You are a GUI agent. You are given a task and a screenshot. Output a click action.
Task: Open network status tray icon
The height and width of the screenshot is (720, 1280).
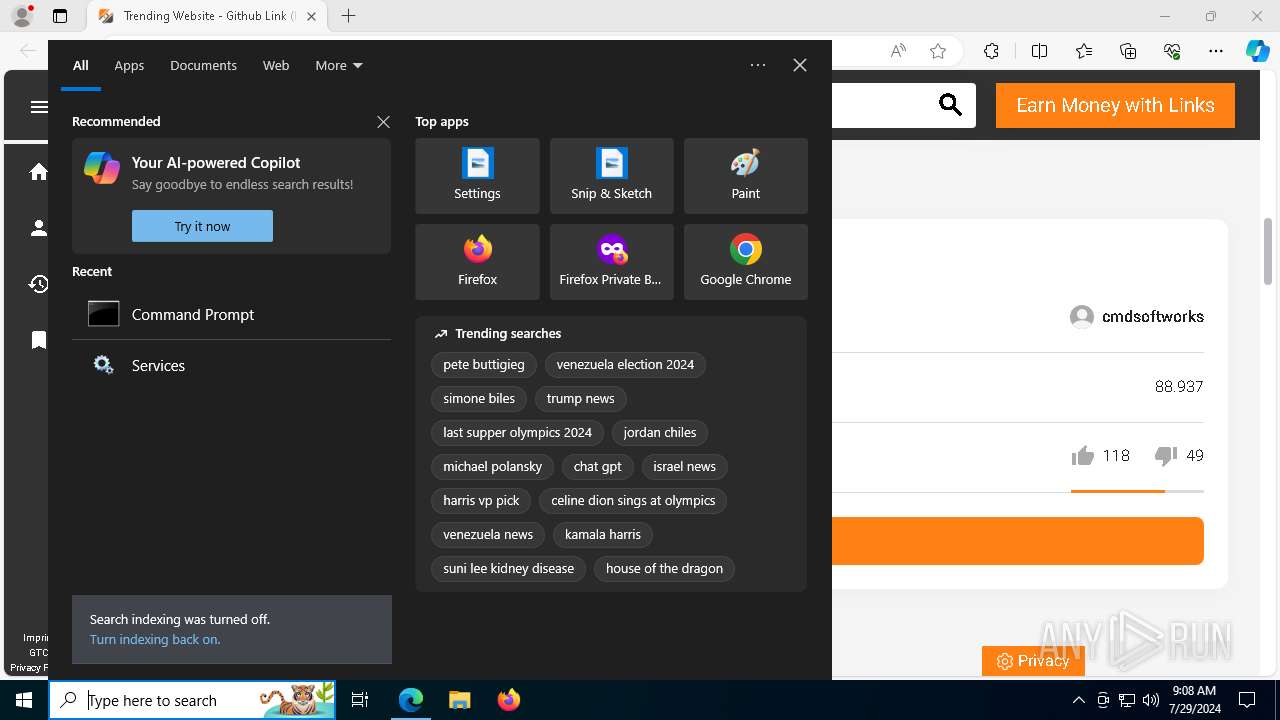(x=1127, y=700)
